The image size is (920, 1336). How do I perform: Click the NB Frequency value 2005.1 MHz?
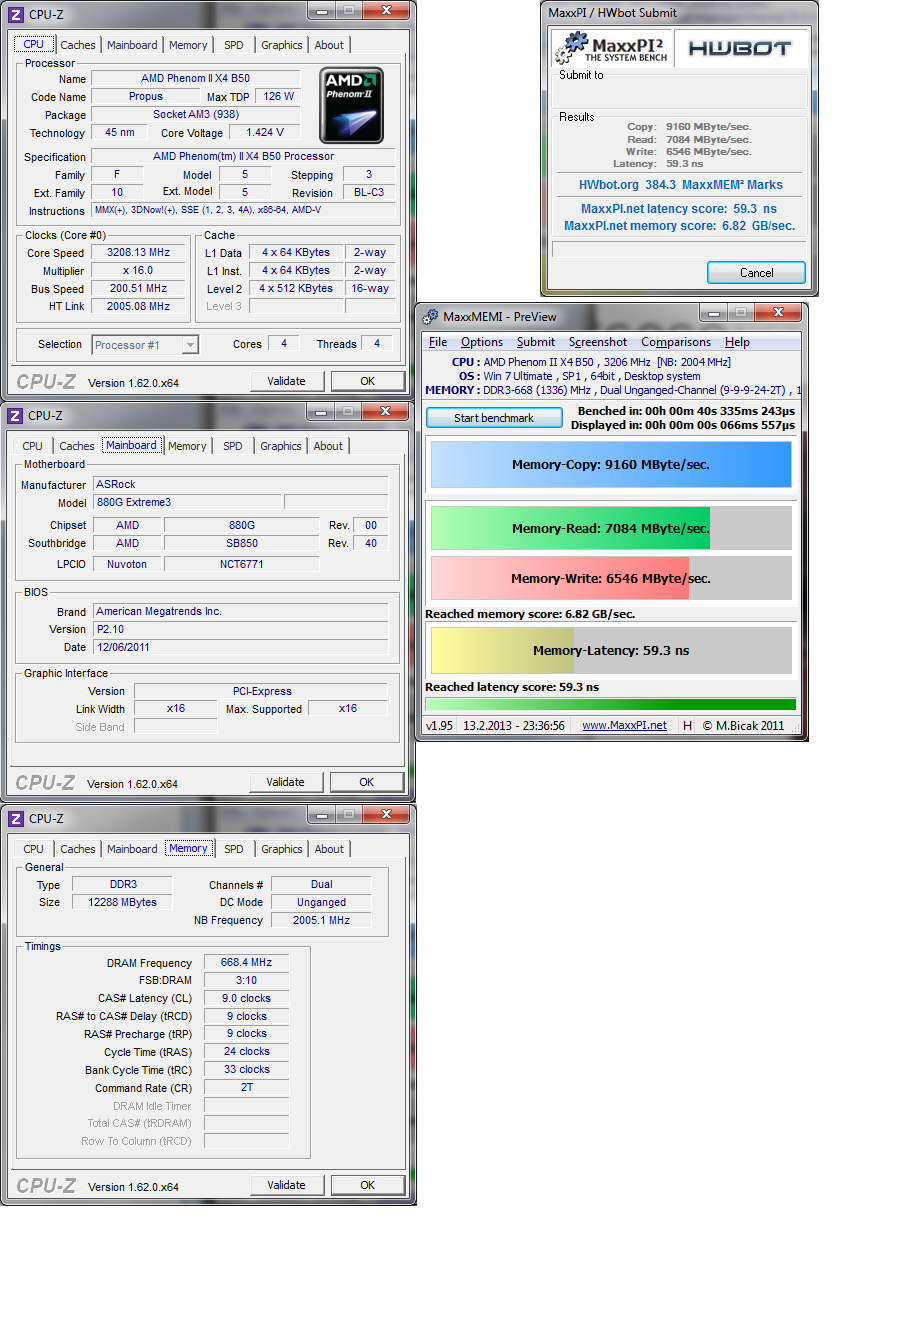tap(321, 920)
